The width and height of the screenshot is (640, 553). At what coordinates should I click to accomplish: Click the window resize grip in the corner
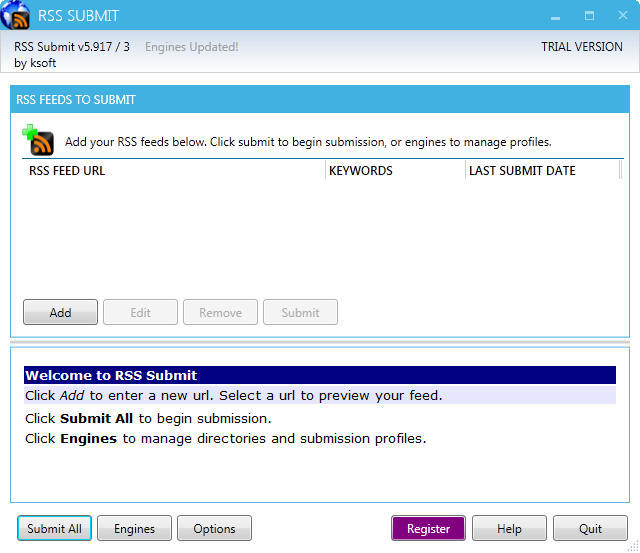(x=633, y=546)
